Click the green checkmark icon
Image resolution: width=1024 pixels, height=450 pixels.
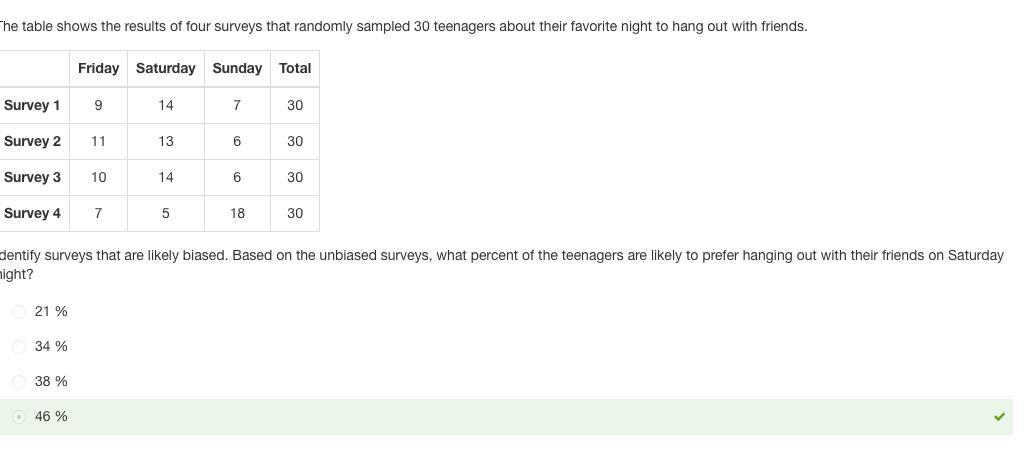pos(999,417)
